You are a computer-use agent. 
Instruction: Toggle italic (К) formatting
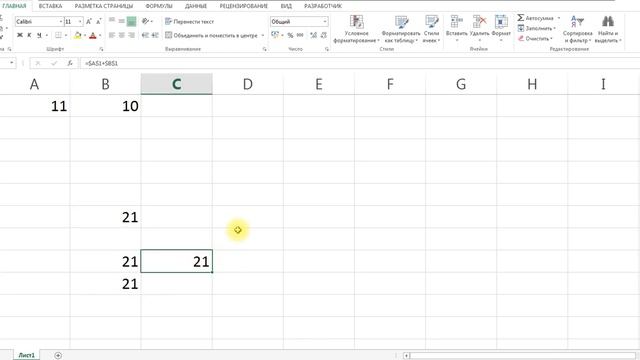coord(29,36)
